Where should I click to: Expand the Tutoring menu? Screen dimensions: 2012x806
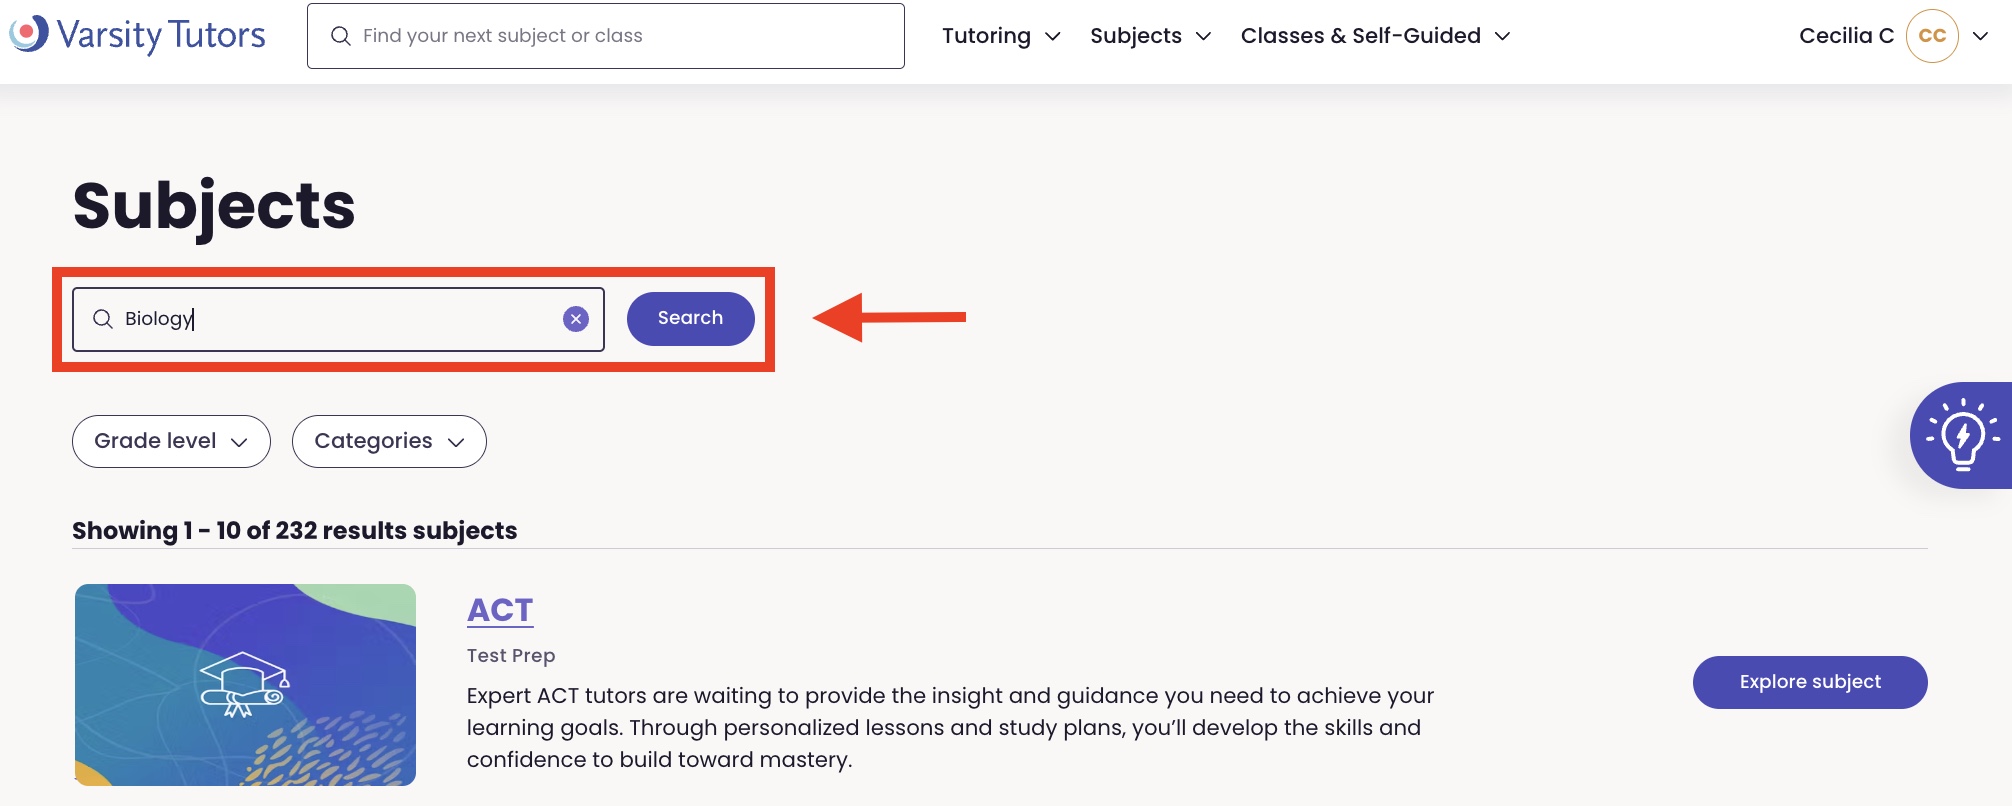[x=986, y=36]
